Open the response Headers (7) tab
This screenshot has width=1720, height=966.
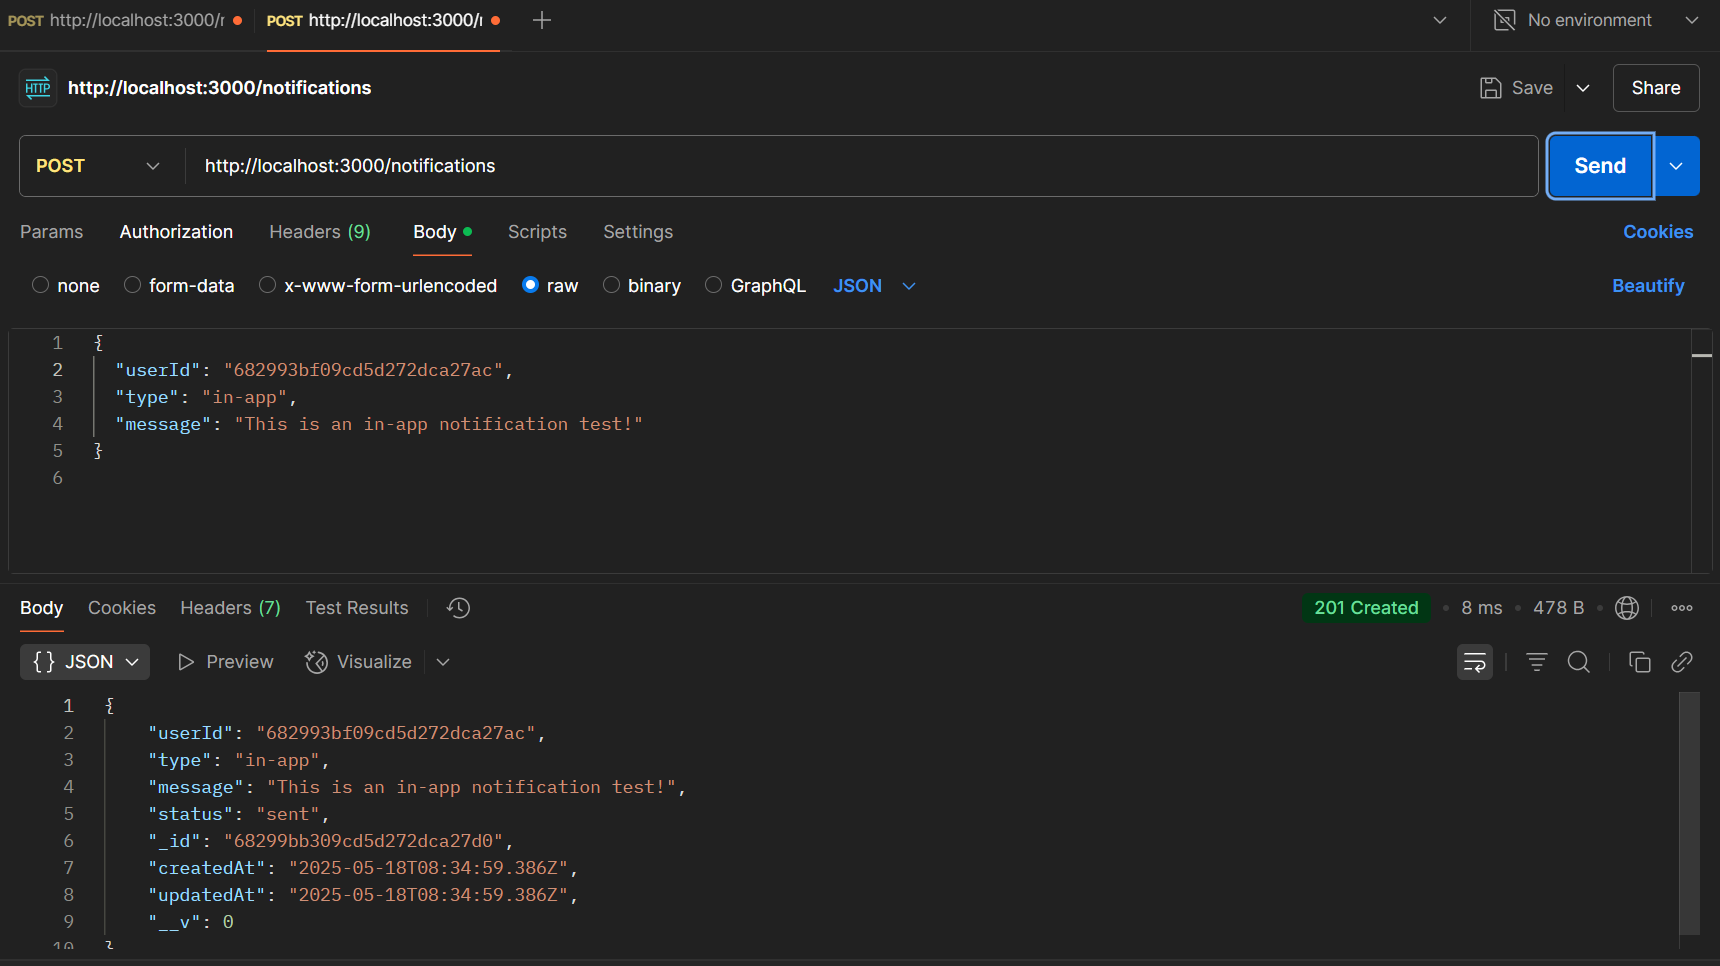coord(230,608)
